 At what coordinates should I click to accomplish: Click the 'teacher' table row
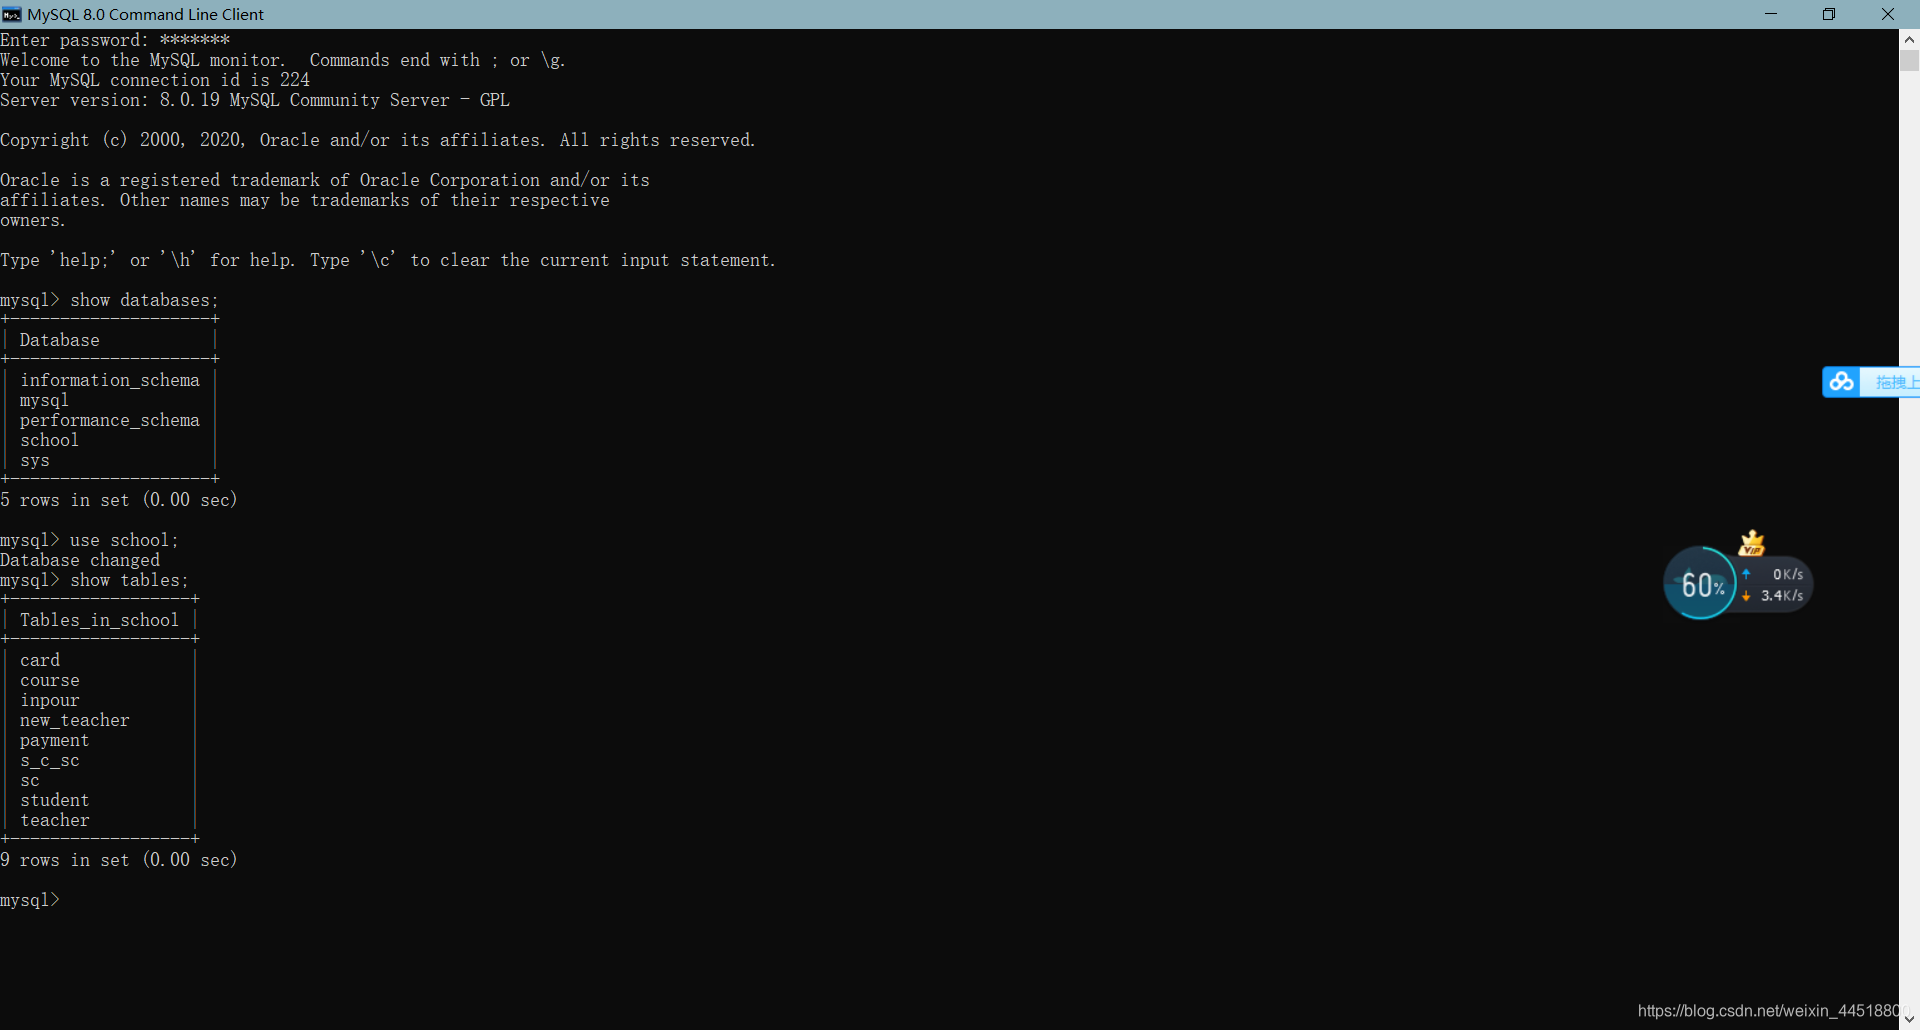pyautogui.click(x=55, y=820)
